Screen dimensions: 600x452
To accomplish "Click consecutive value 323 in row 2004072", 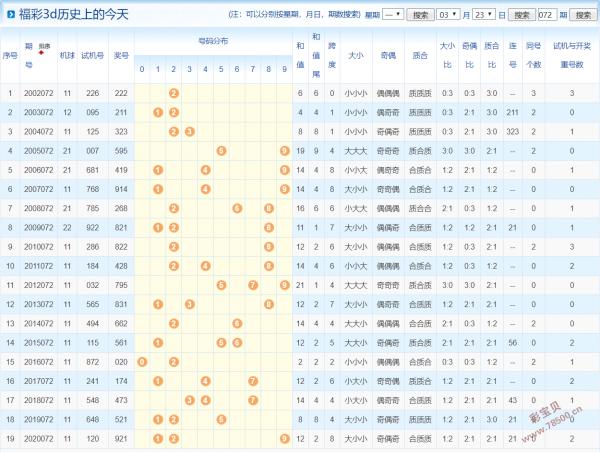I will (x=513, y=132).
